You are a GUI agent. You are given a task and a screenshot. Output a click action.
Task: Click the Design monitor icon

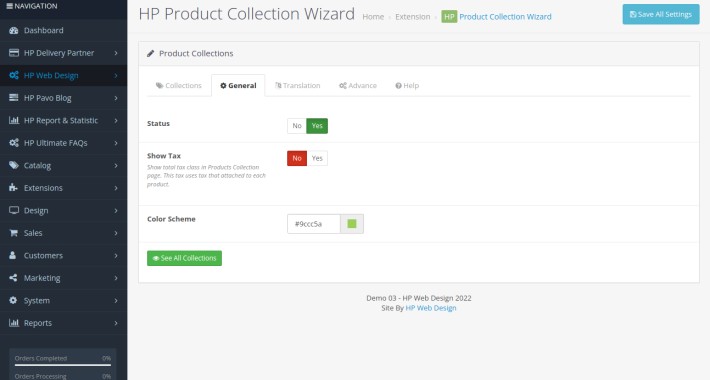click(x=14, y=210)
